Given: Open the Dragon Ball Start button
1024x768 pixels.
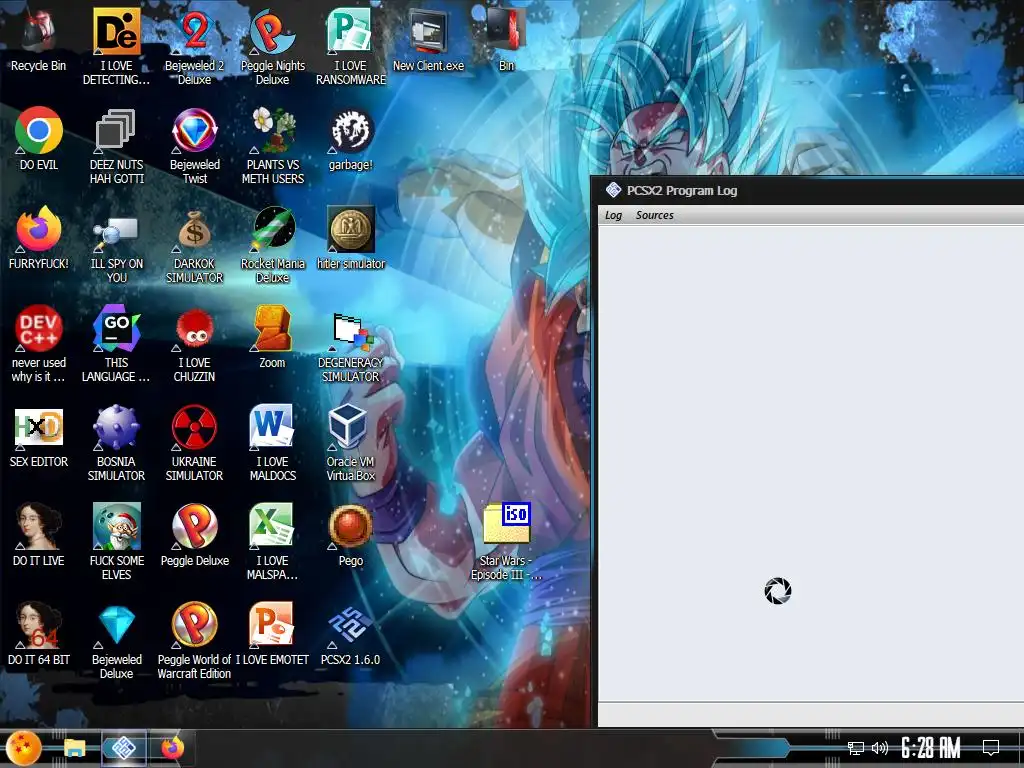Looking at the screenshot, I should pyautogui.click(x=24, y=748).
